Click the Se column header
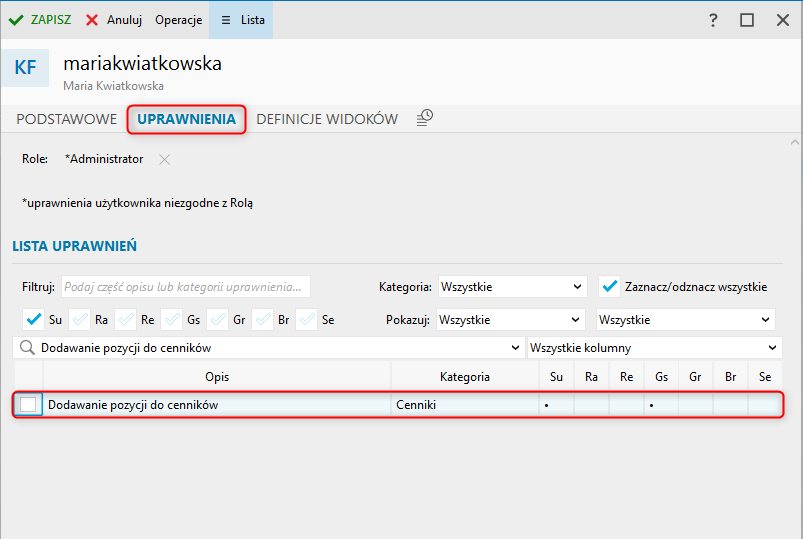The width and height of the screenshot is (803, 539). pos(765,377)
